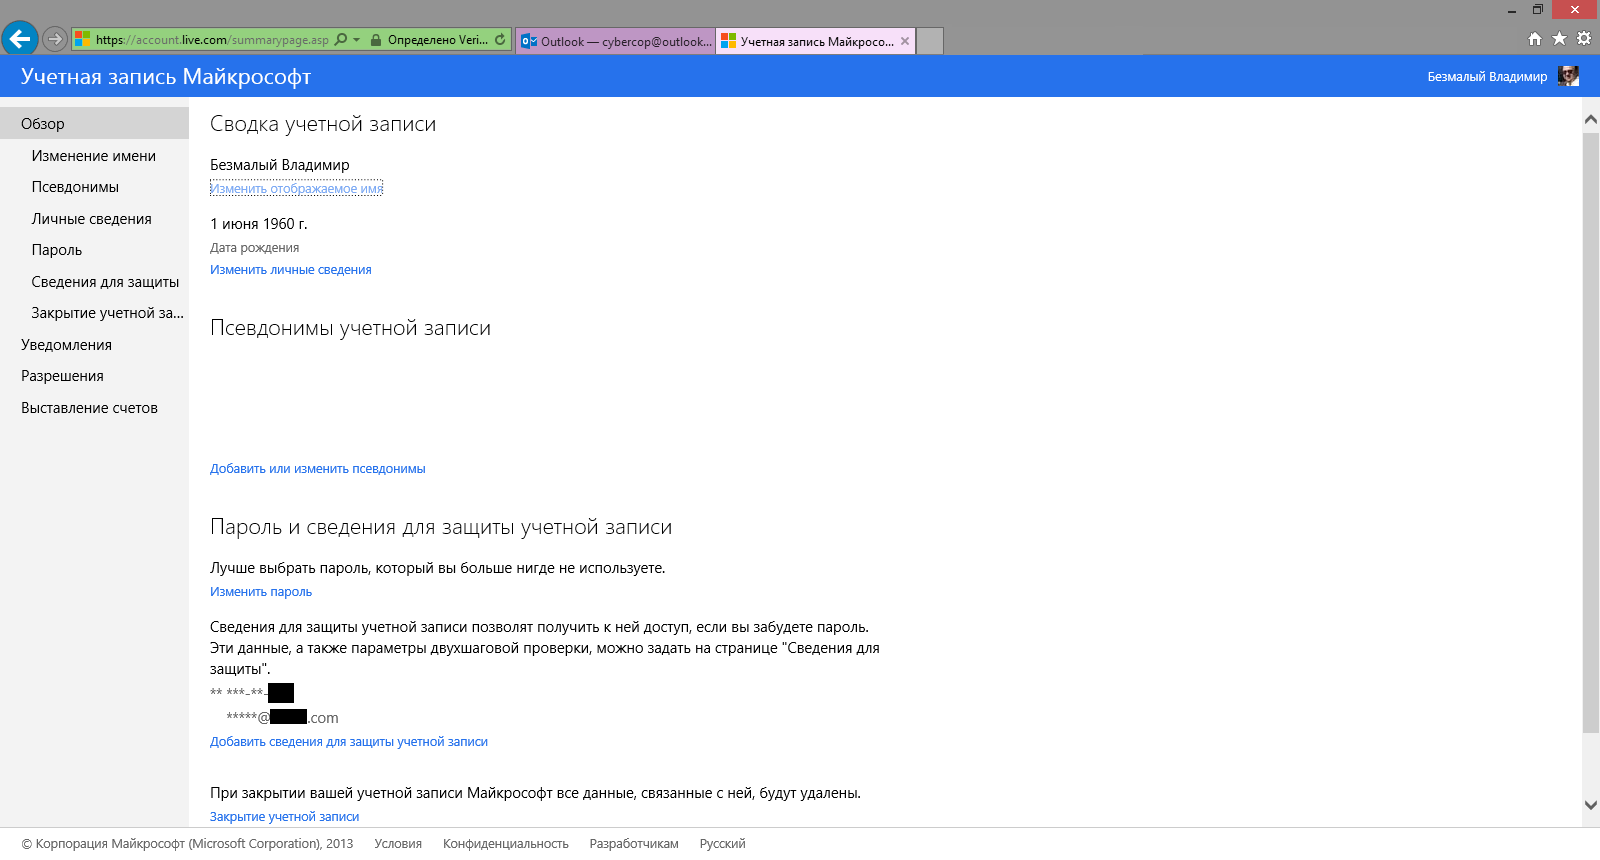The height and width of the screenshot is (860, 1600).
Task: Open Личные сведения in the sidebar
Action: tap(94, 219)
